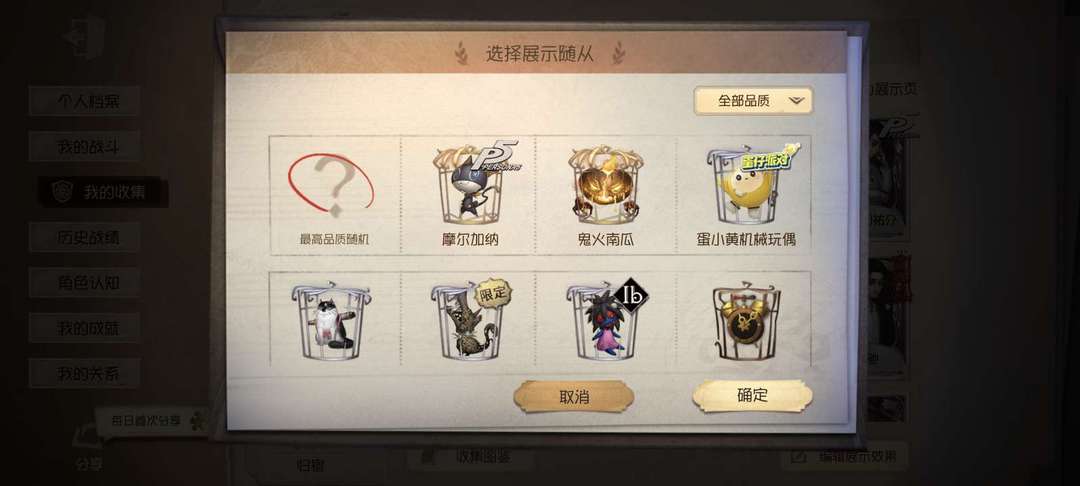
Task: Select the 最高品质随机 question mark option
Action: (x=335, y=196)
